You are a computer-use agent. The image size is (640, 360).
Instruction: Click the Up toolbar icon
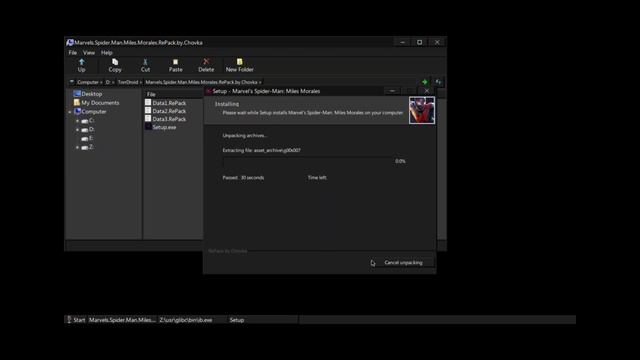82,62
